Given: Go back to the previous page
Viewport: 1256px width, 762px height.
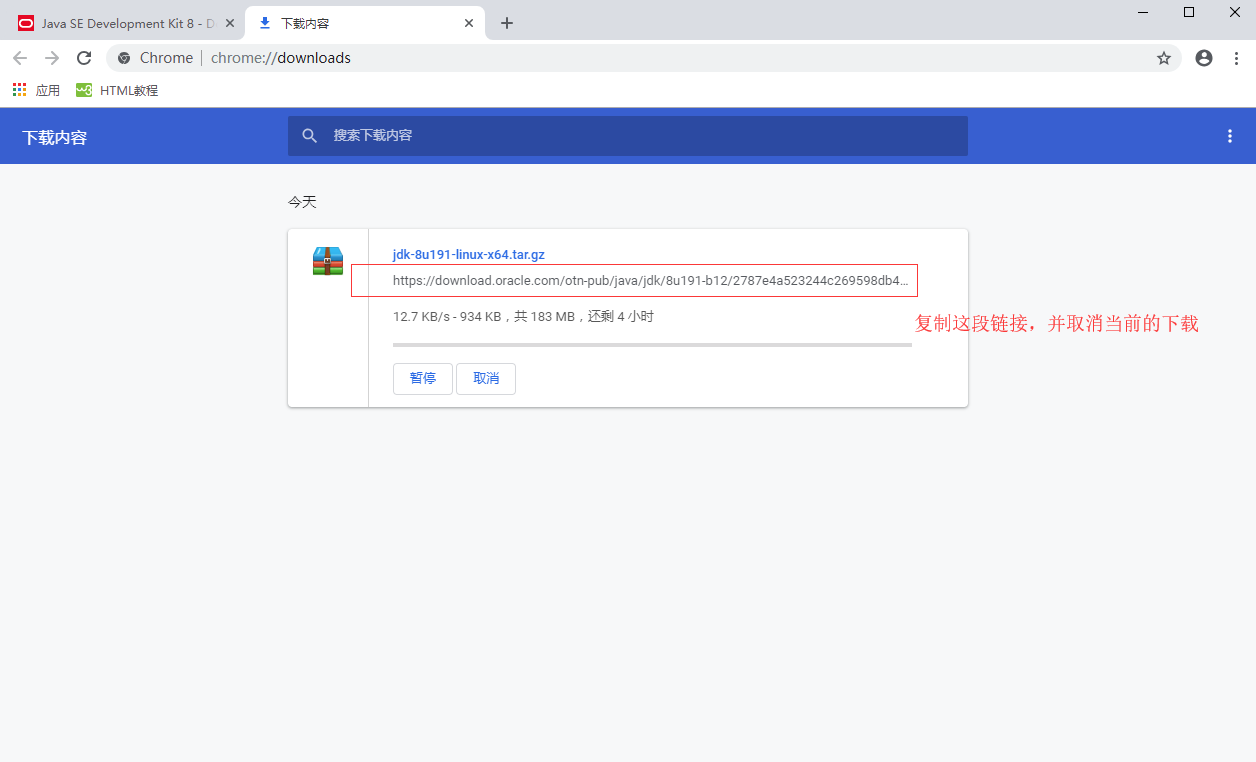Looking at the screenshot, I should [20, 58].
